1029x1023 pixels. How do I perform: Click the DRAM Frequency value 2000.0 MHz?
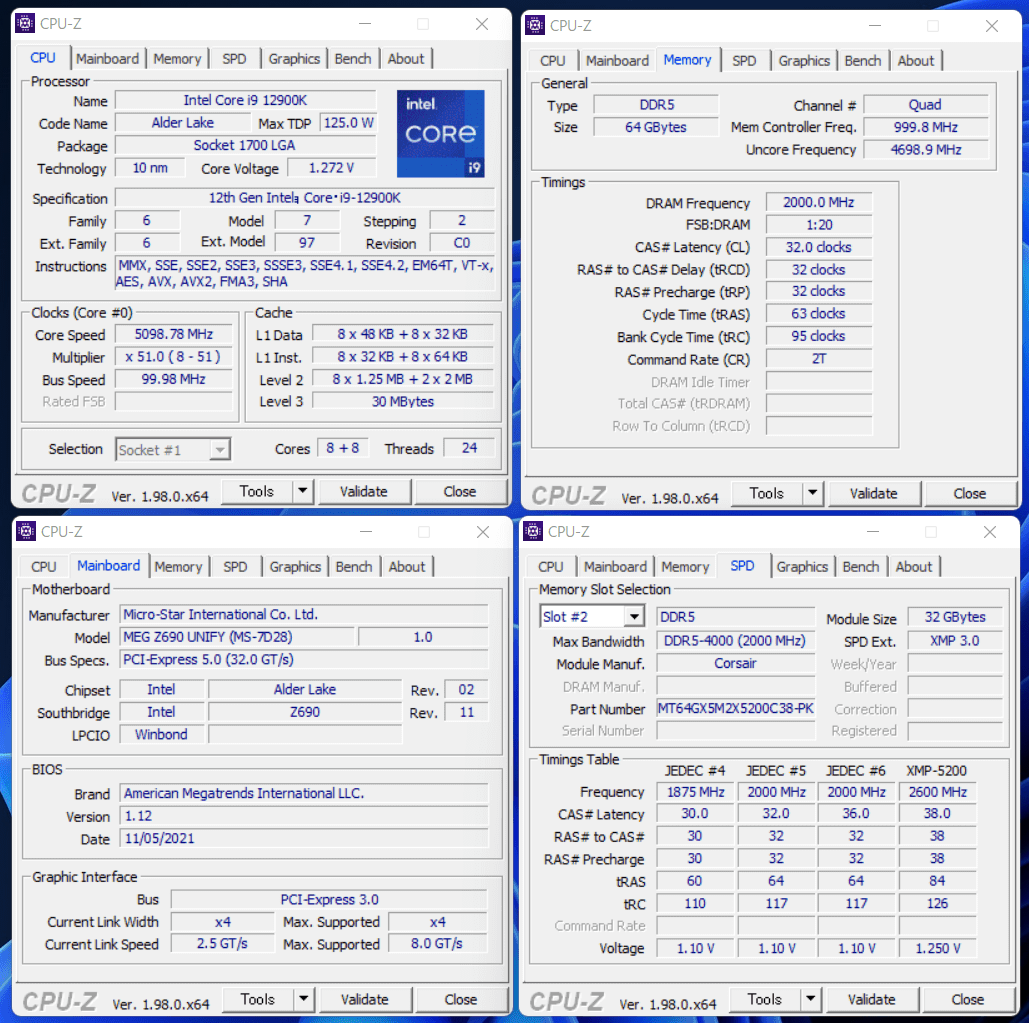click(818, 203)
